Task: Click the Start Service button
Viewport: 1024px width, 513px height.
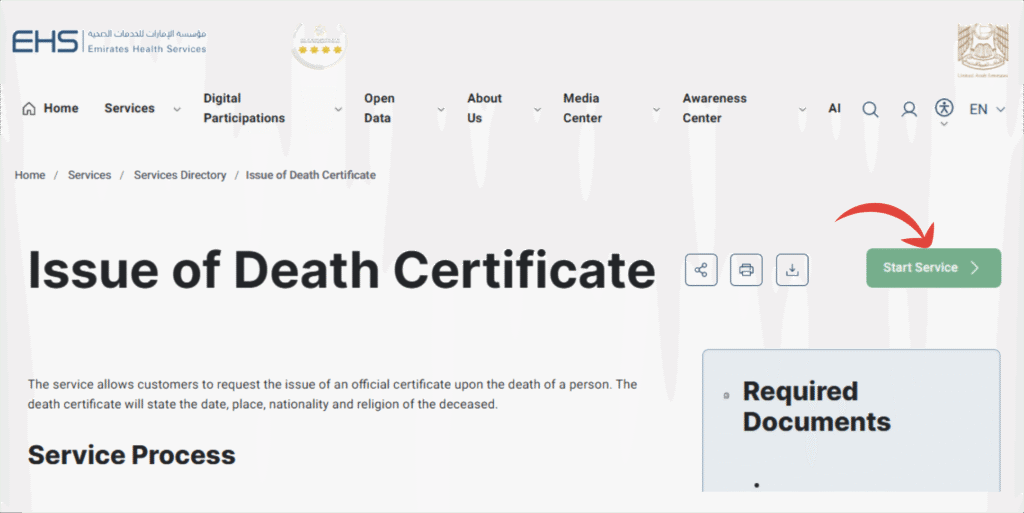Action: [933, 268]
